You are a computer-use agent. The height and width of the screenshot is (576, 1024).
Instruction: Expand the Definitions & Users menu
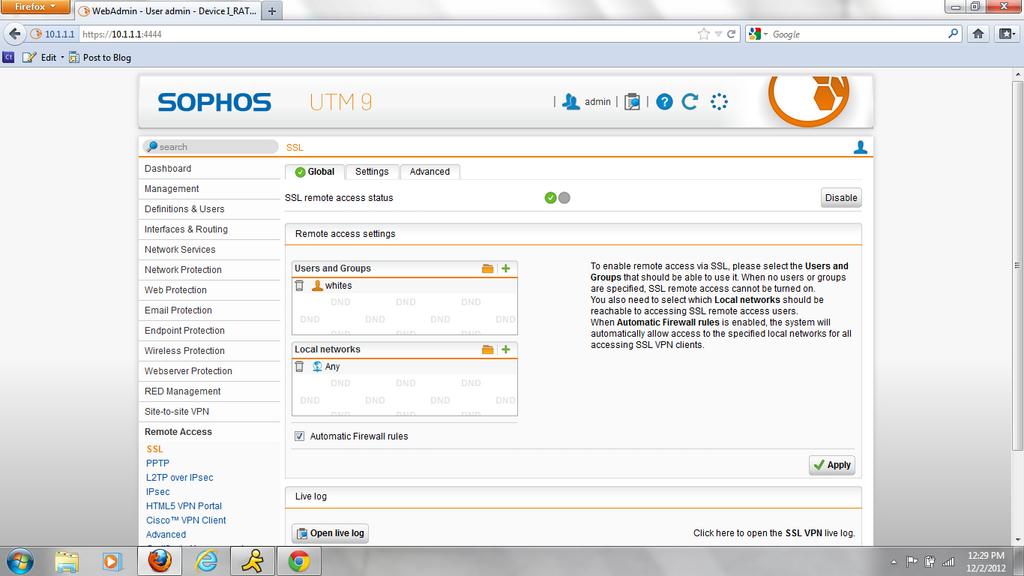[x=184, y=209]
